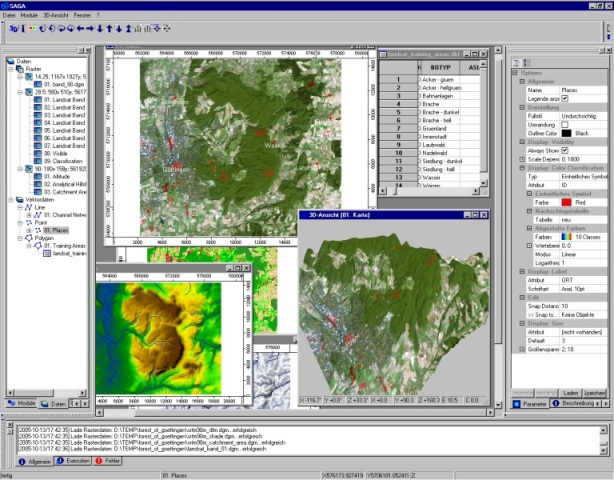The image size is (614, 480).
Task: Click the landsat_training table icon in tree
Action: (47, 253)
